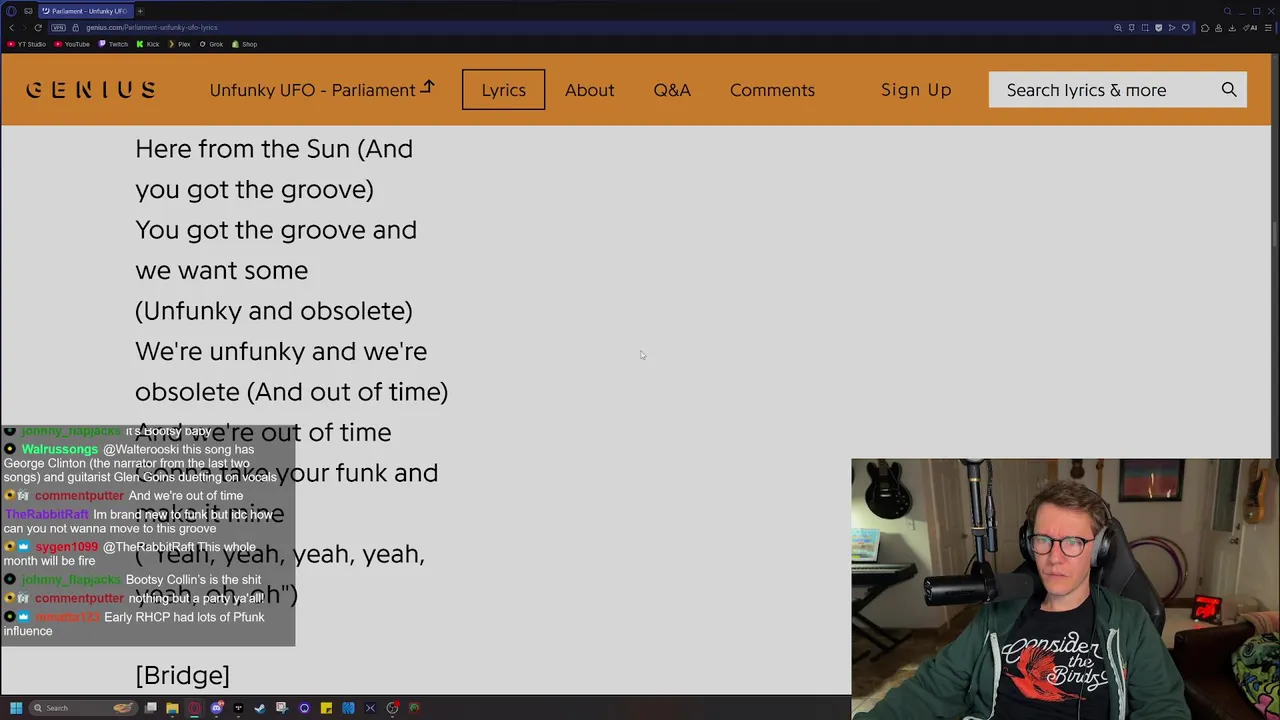Click the Windows taskbar Search box

pos(83,708)
